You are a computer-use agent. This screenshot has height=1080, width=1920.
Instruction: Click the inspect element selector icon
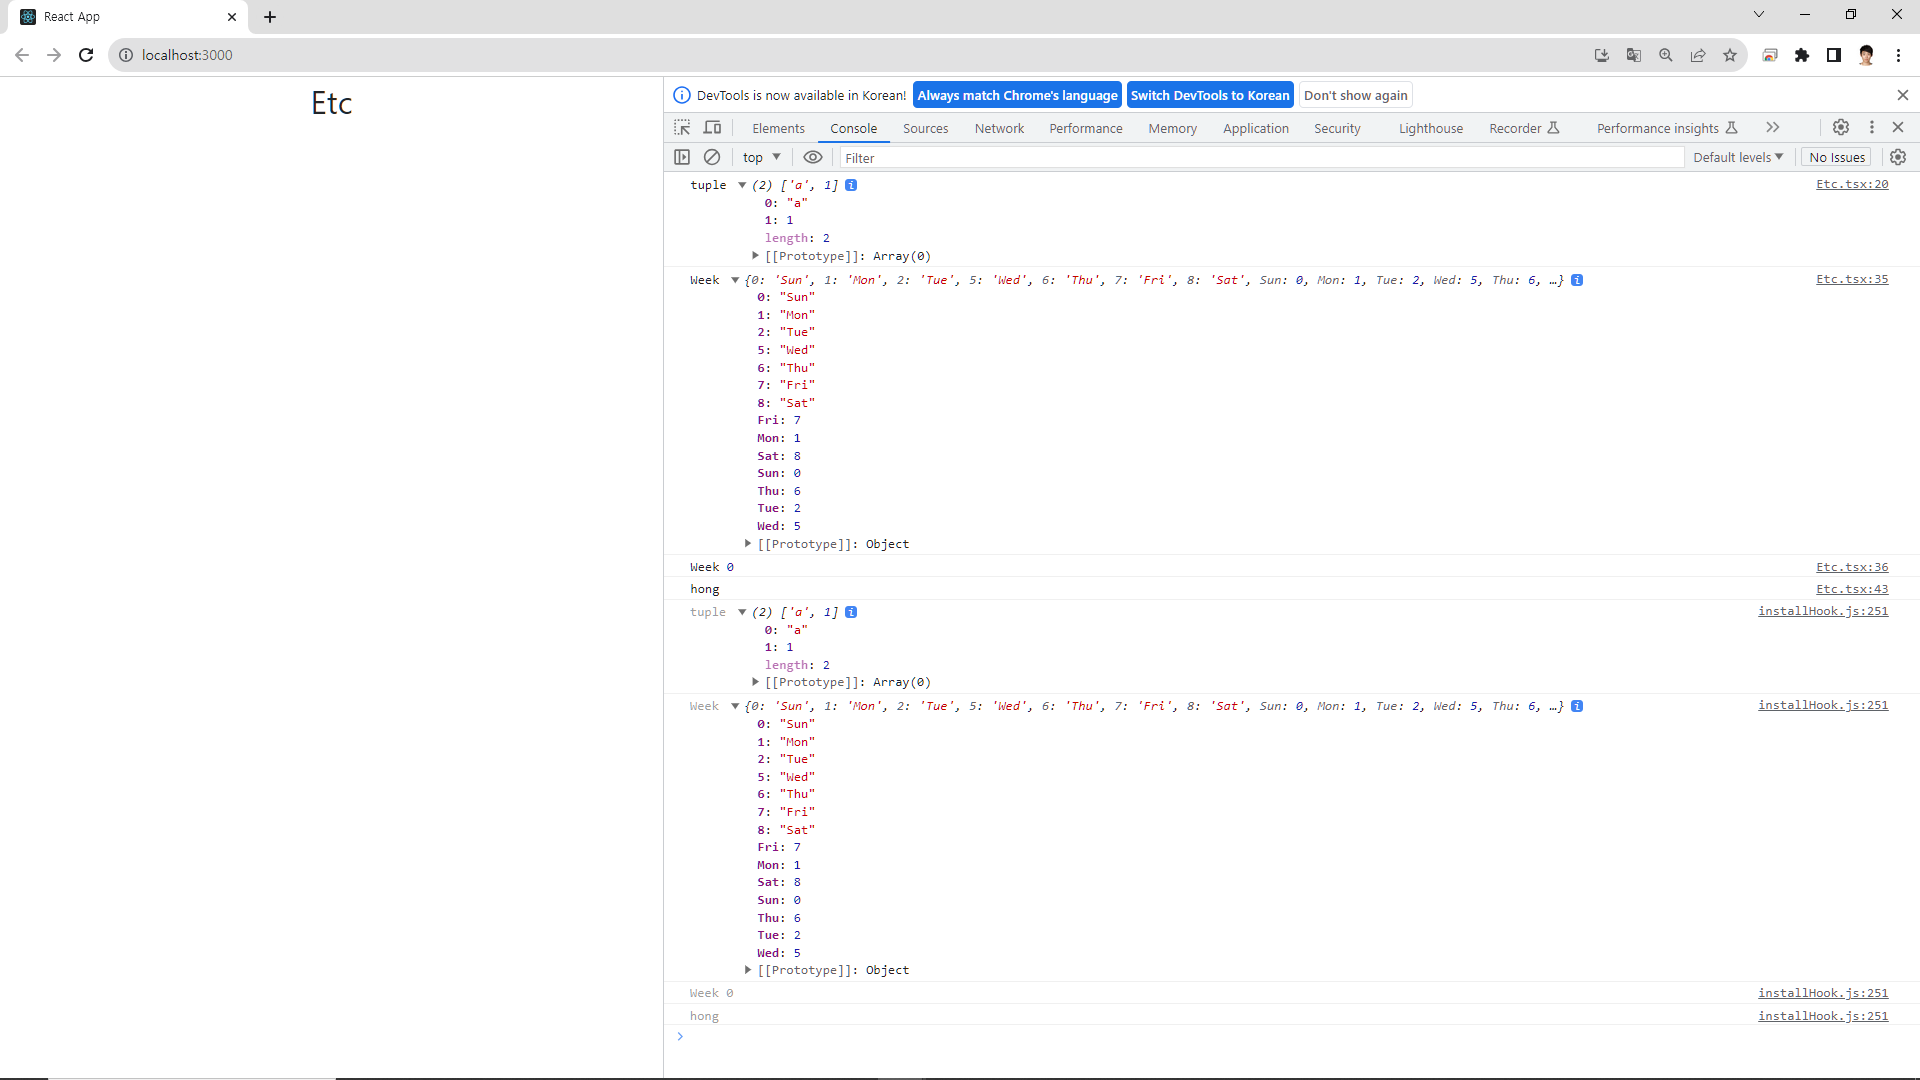(682, 128)
